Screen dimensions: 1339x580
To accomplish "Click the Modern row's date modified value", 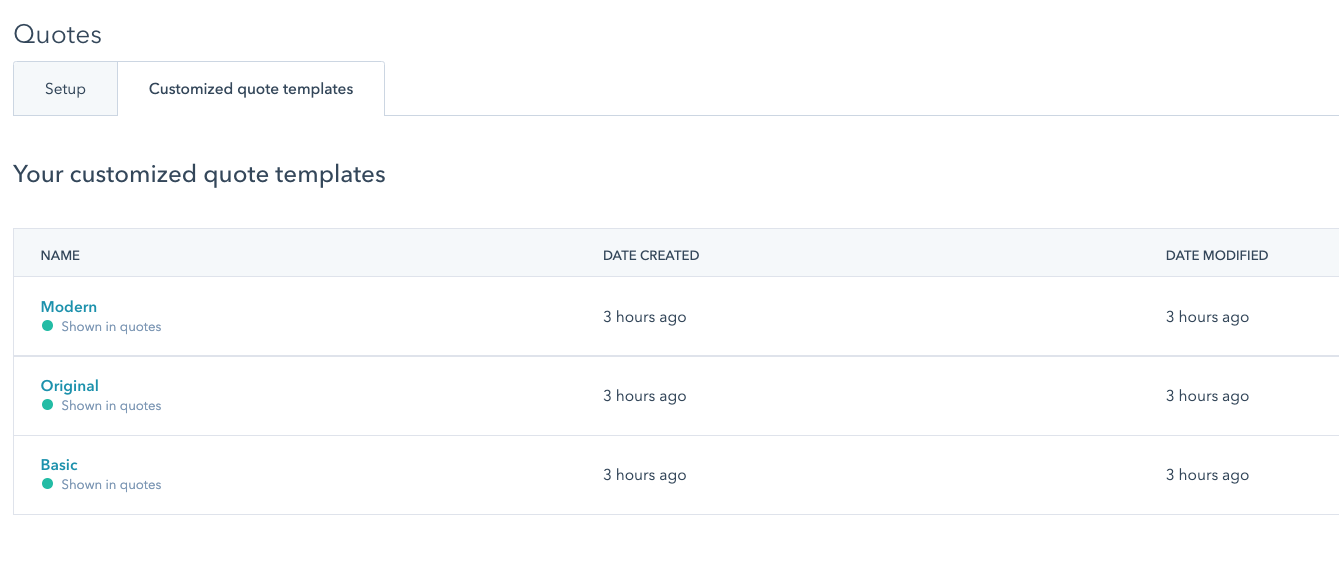I will click(1208, 317).
